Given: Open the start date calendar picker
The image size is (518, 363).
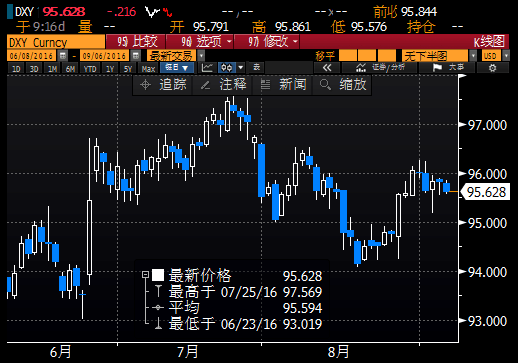Looking at the screenshot, I should [63, 56].
